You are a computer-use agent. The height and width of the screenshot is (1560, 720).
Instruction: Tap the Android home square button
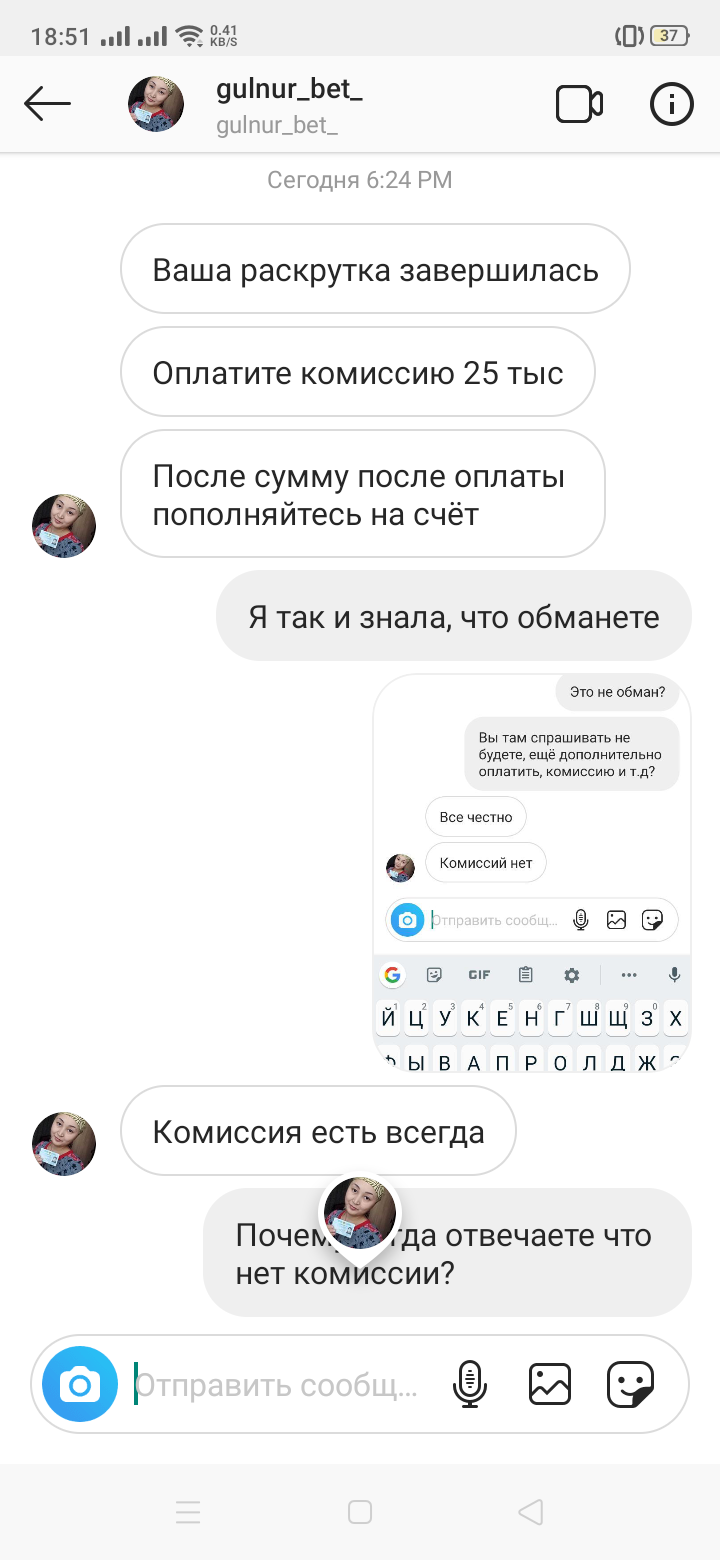360,1512
